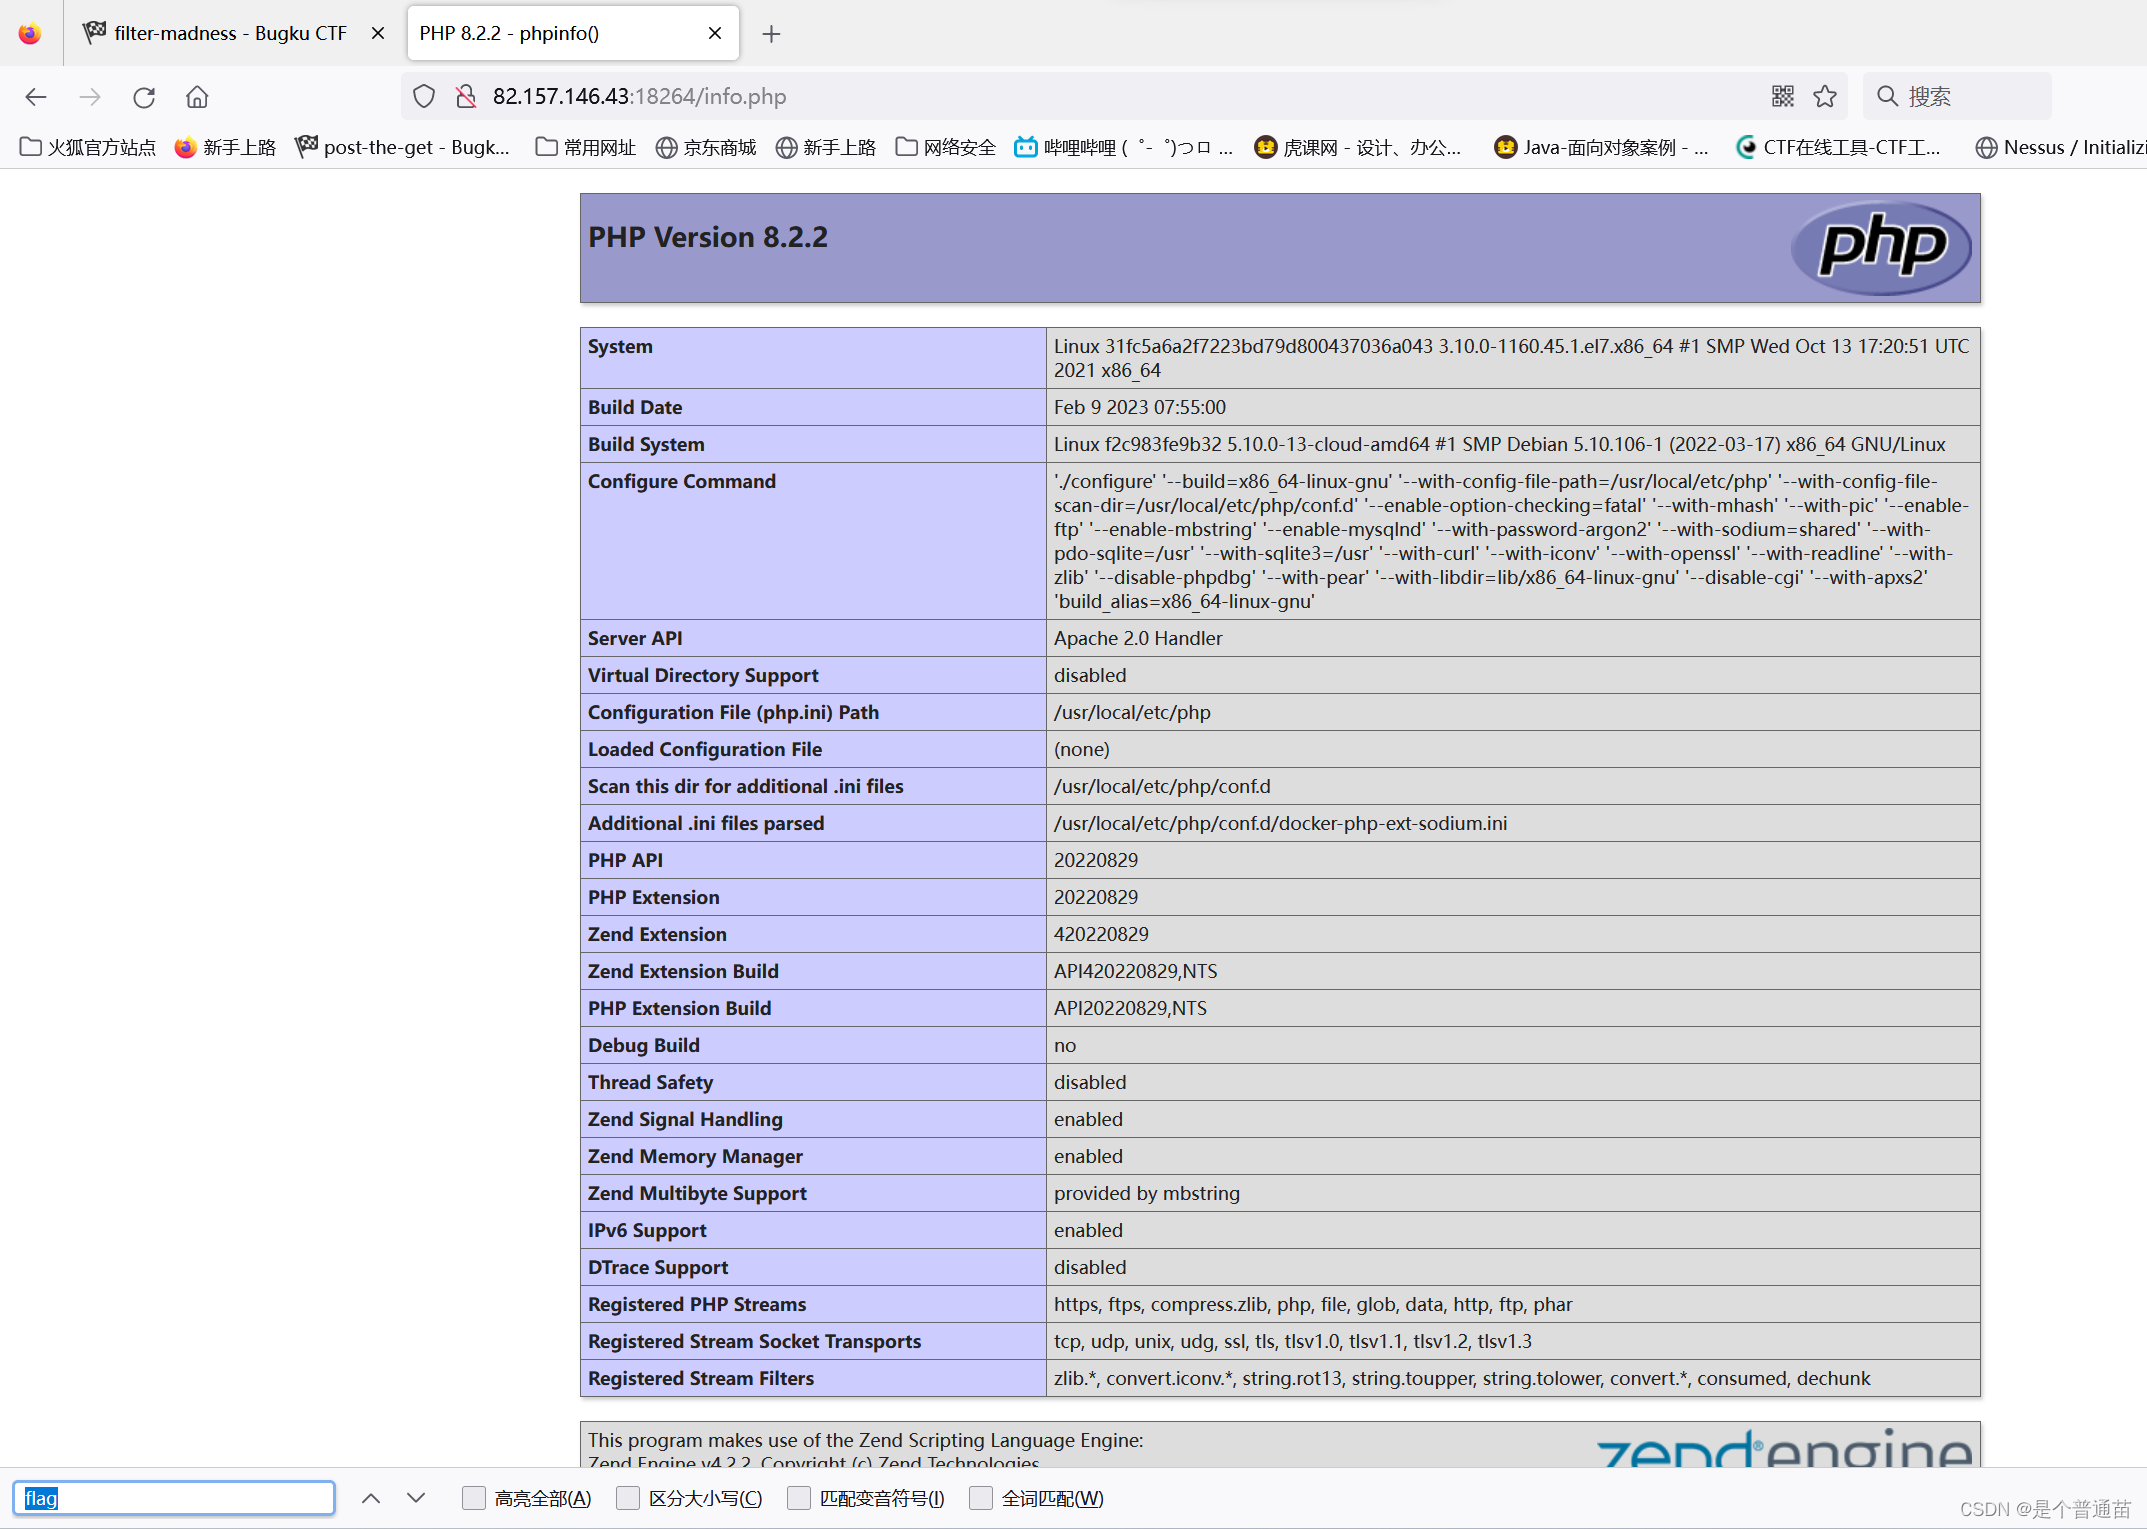The image size is (2147, 1529).
Task: Click the insecure connection padlock icon
Action: point(465,95)
